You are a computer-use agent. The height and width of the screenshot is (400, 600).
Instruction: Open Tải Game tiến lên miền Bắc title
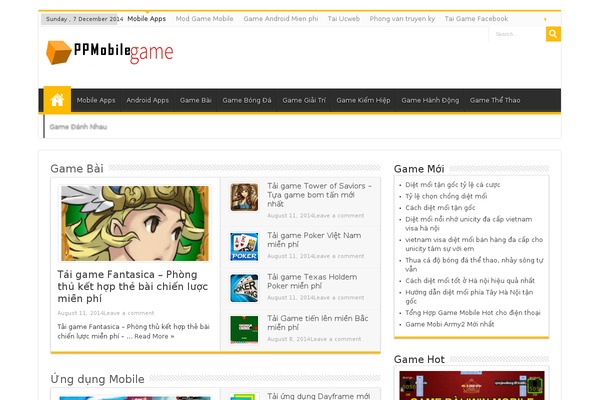tap(318, 323)
